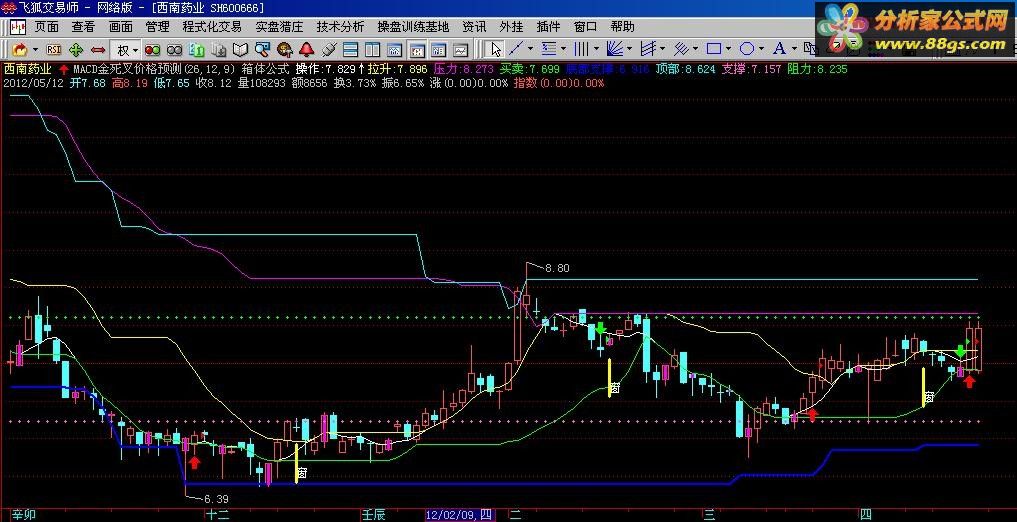Open the 操盘训练基地 menu

413,27
